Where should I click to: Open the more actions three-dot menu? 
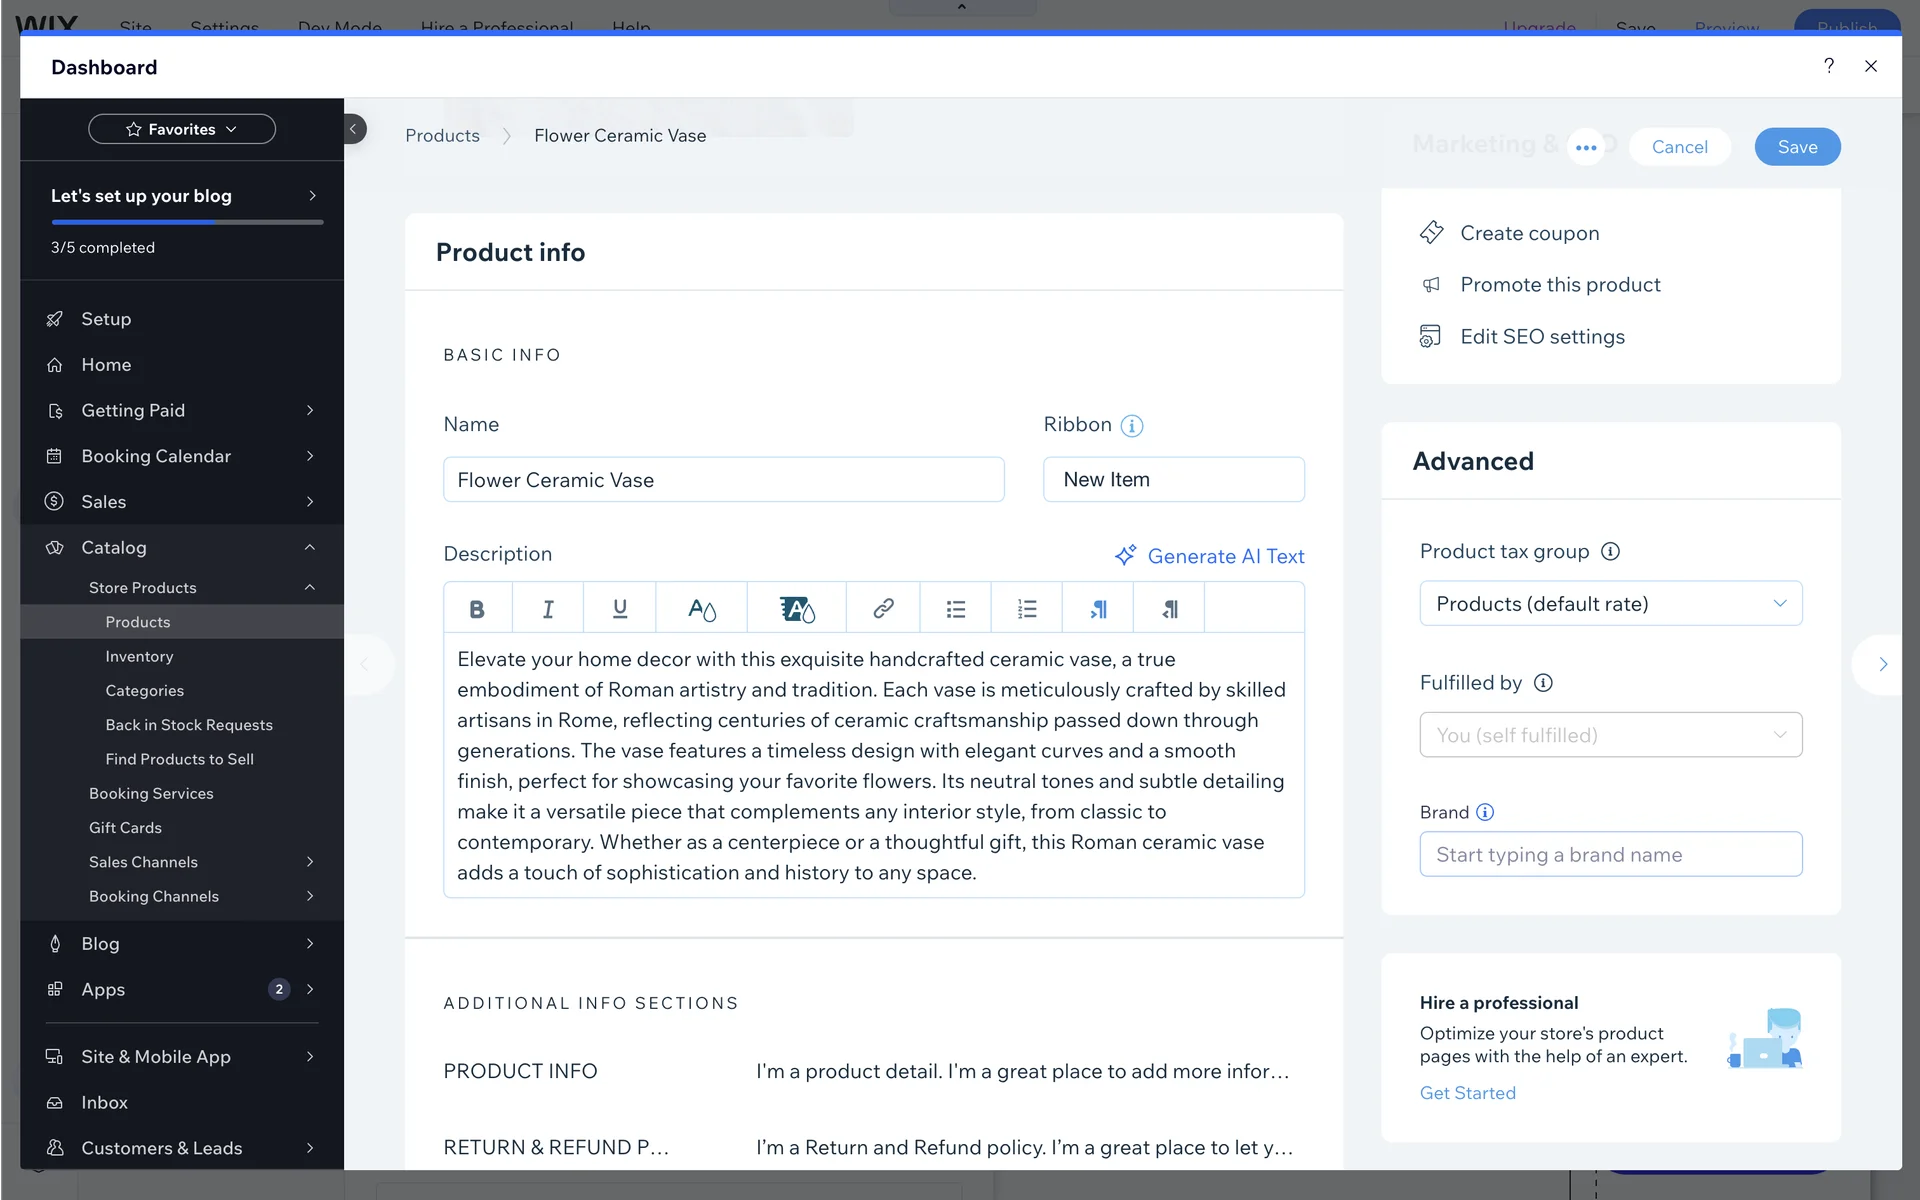(x=1586, y=147)
